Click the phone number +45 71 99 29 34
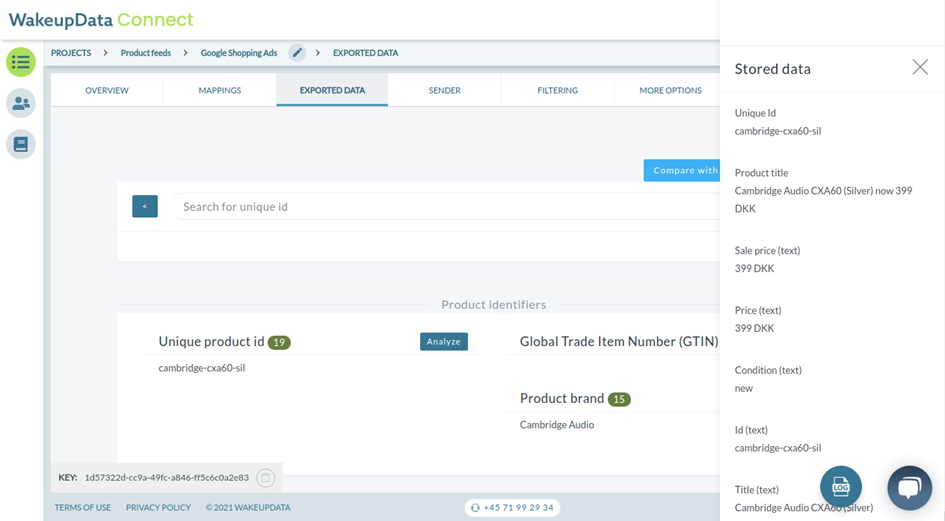Screen dimensions: 945x521 512,508
